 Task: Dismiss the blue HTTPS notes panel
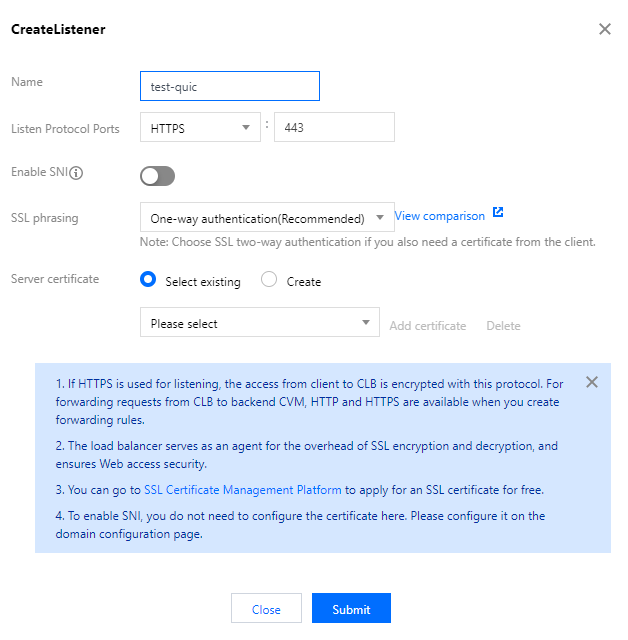(592, 382)
